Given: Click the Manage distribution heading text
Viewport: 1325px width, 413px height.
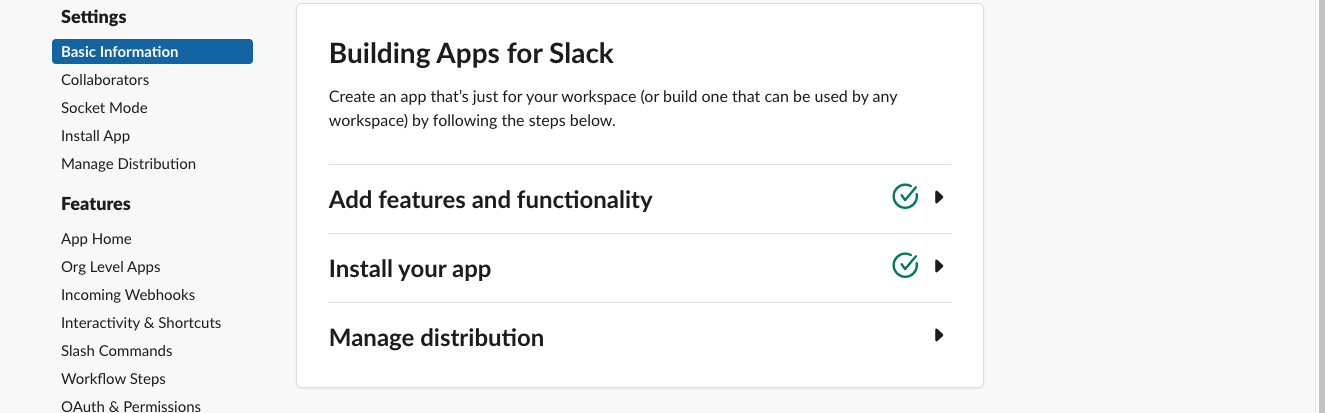Looking at the screenshot, I should (436, 338).
